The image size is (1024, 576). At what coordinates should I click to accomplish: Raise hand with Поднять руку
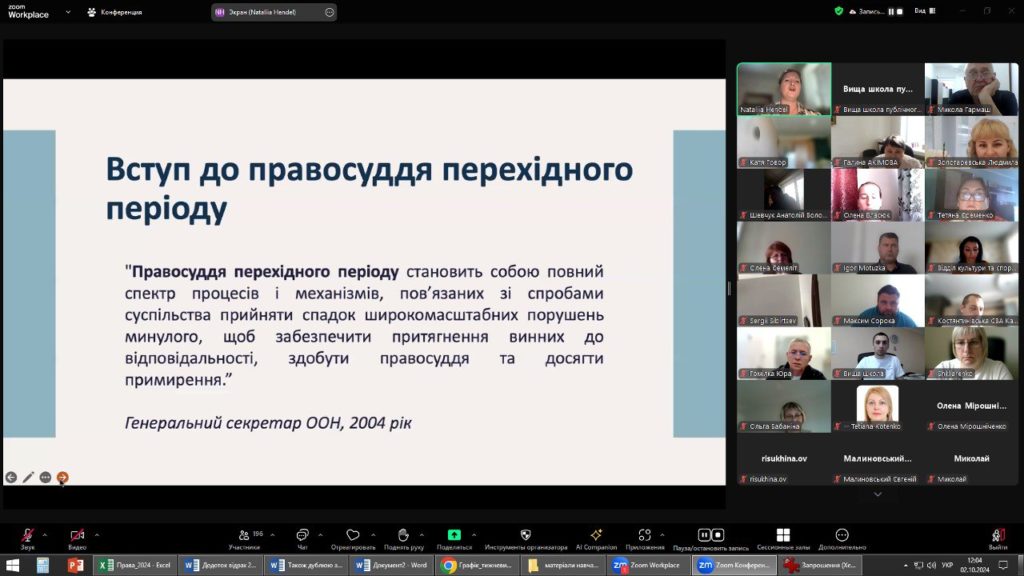coord(403,536)
